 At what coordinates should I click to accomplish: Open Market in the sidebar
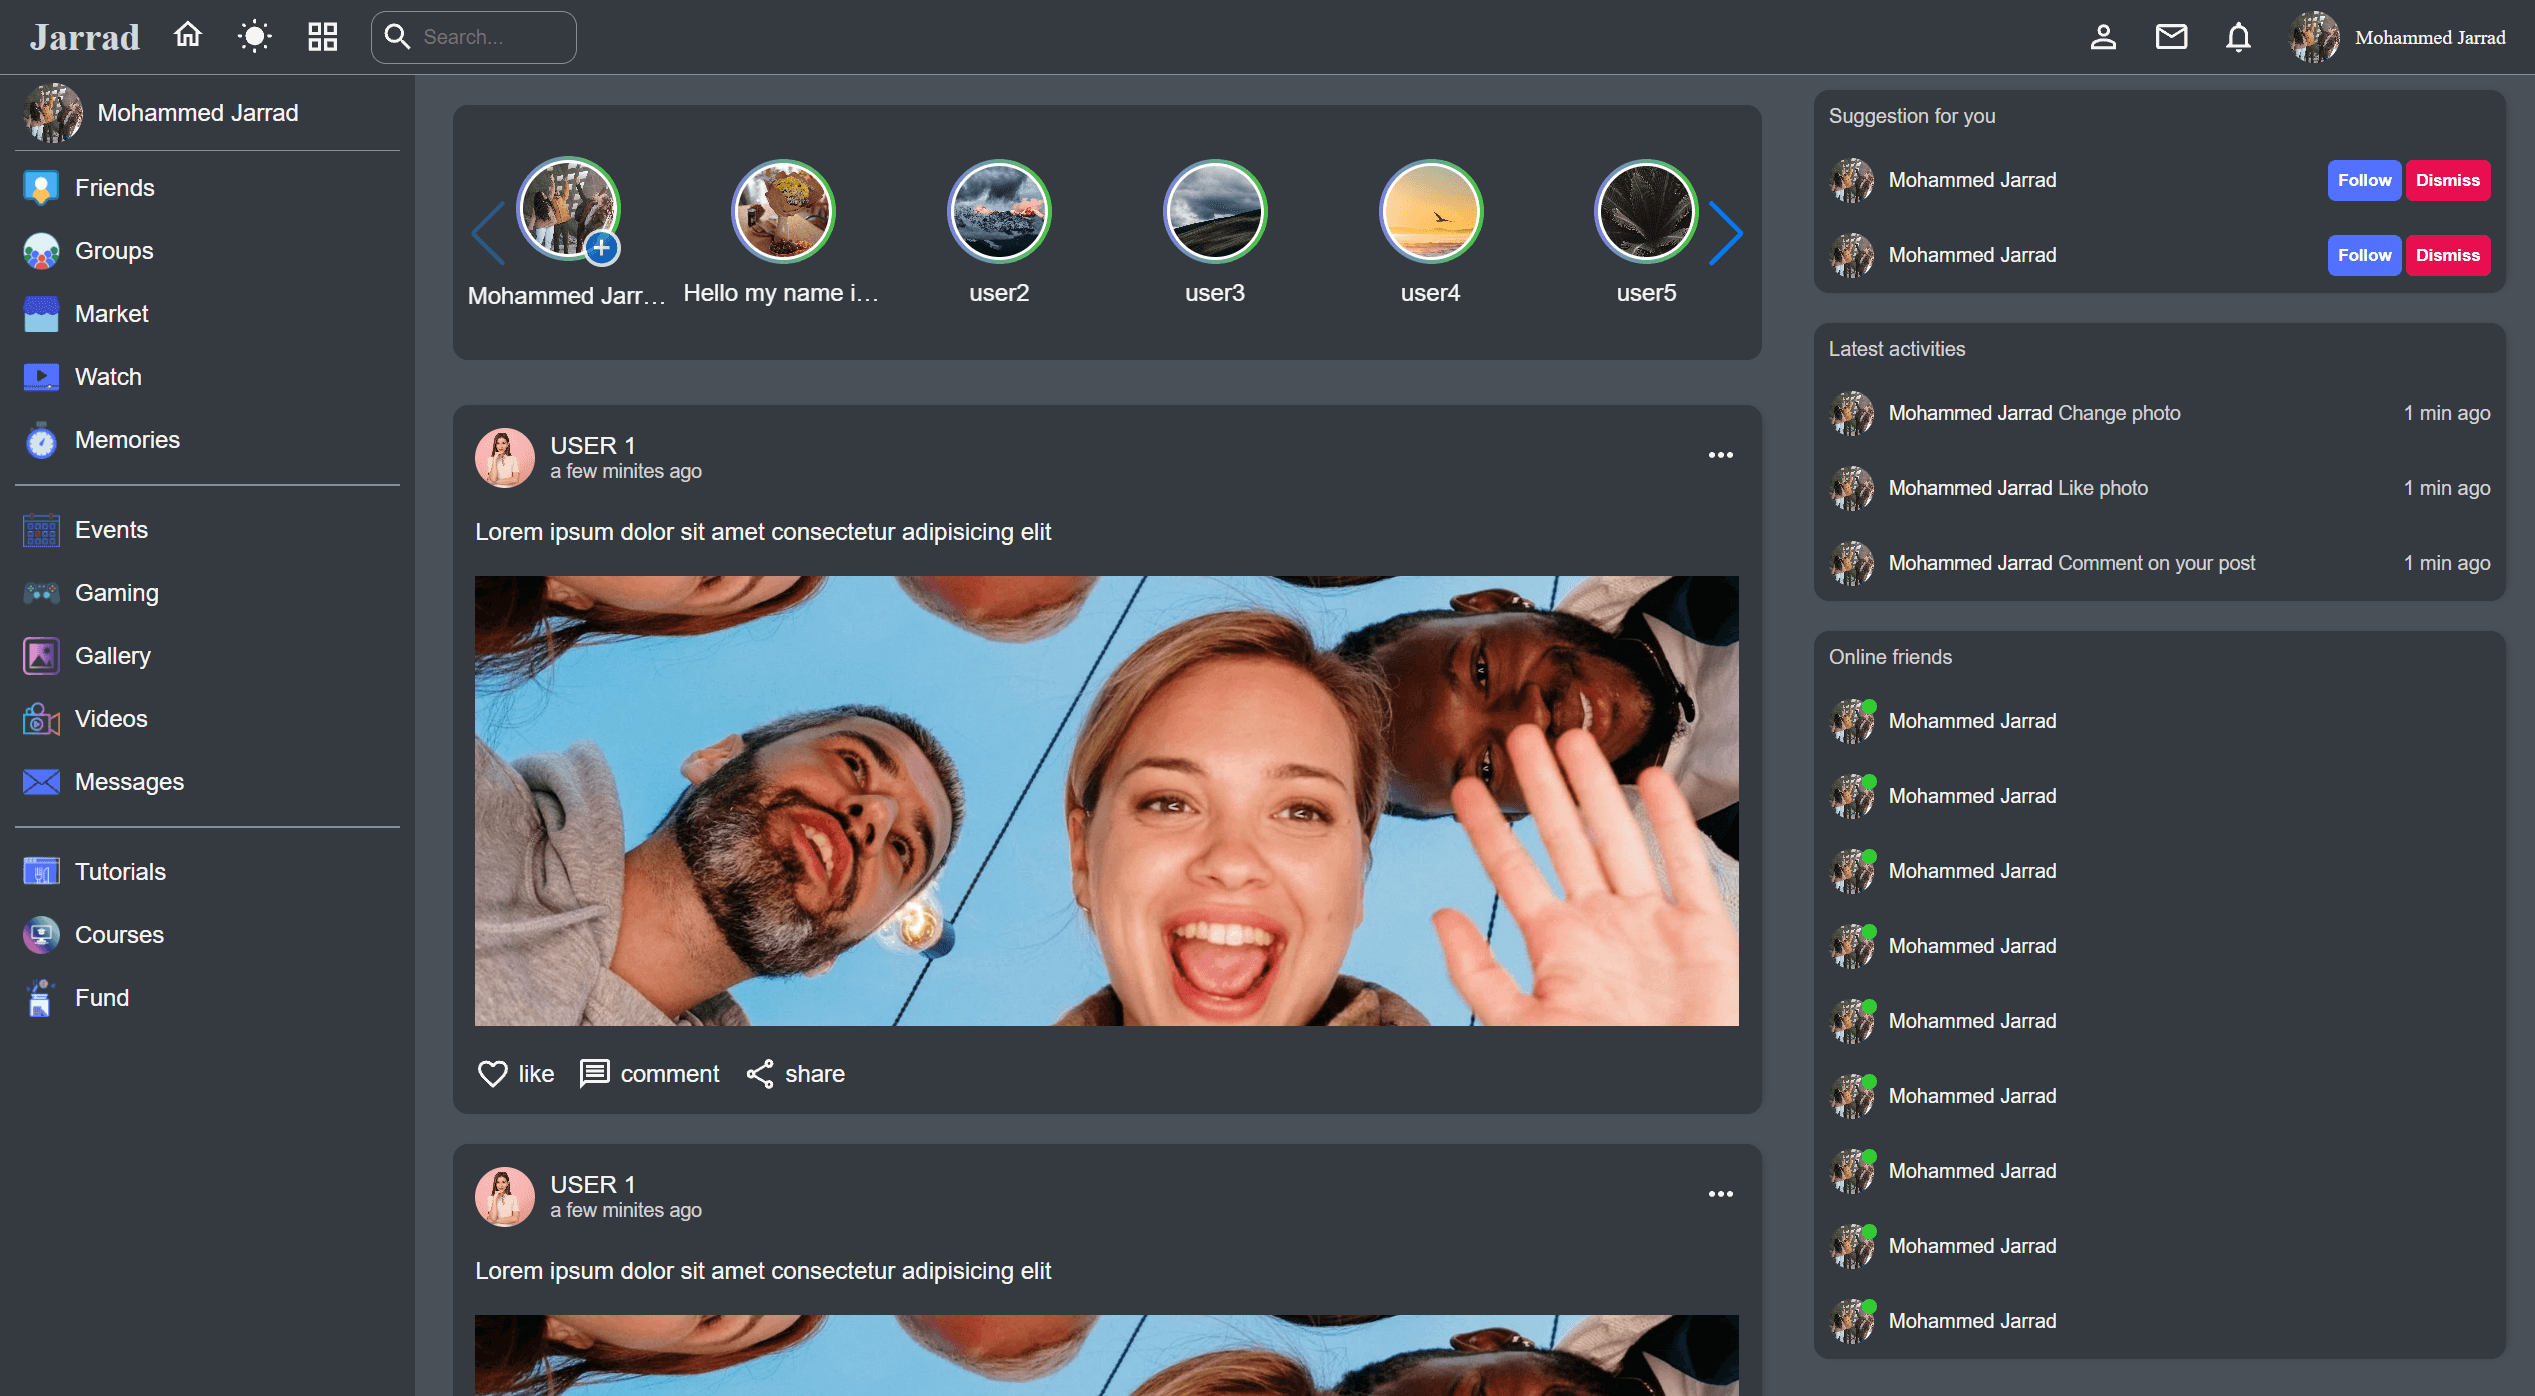coord(207,314)
